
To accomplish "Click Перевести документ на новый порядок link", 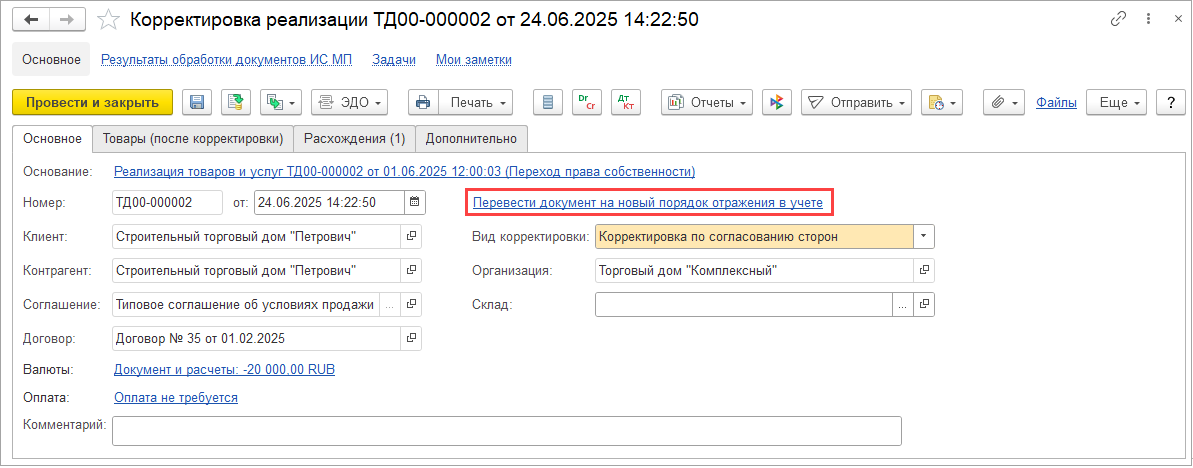I will (648, 202).
